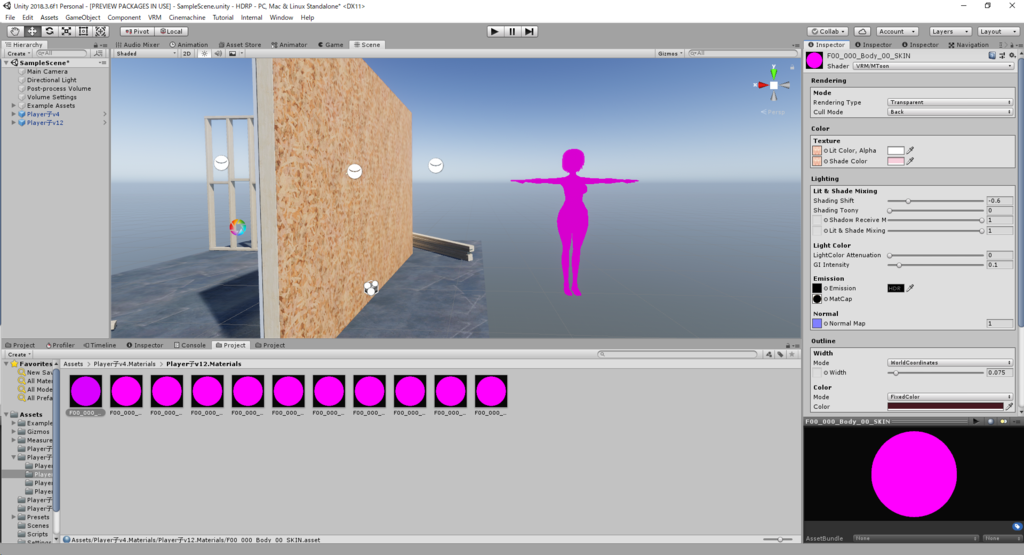Image resolution: width=1024 pixels, height=555 pixels.
Task: Click project search by type icon
Action: click(x=769, y=355)
